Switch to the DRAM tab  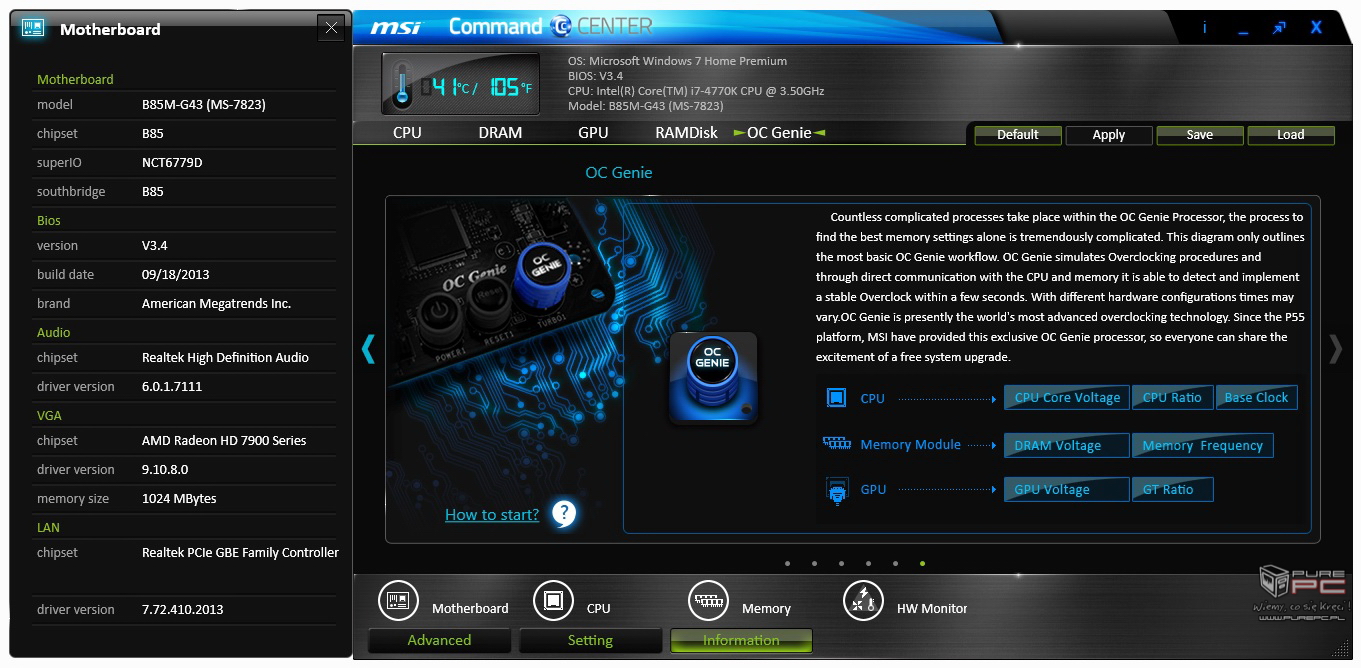point(500,133)
